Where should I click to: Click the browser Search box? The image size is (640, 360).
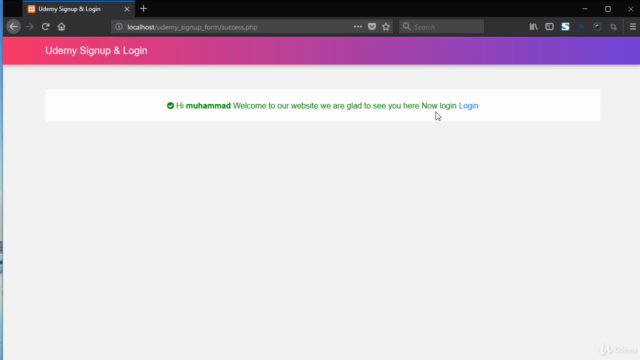(442, 27)
